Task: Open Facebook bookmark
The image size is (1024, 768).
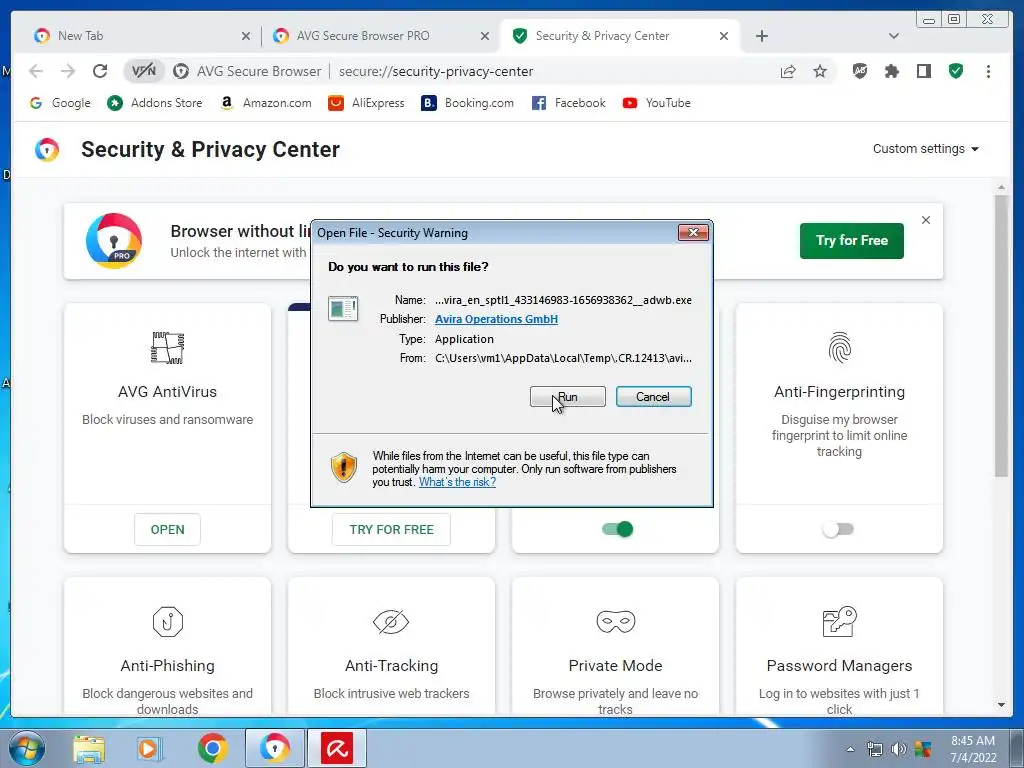Action: point(569,103)
